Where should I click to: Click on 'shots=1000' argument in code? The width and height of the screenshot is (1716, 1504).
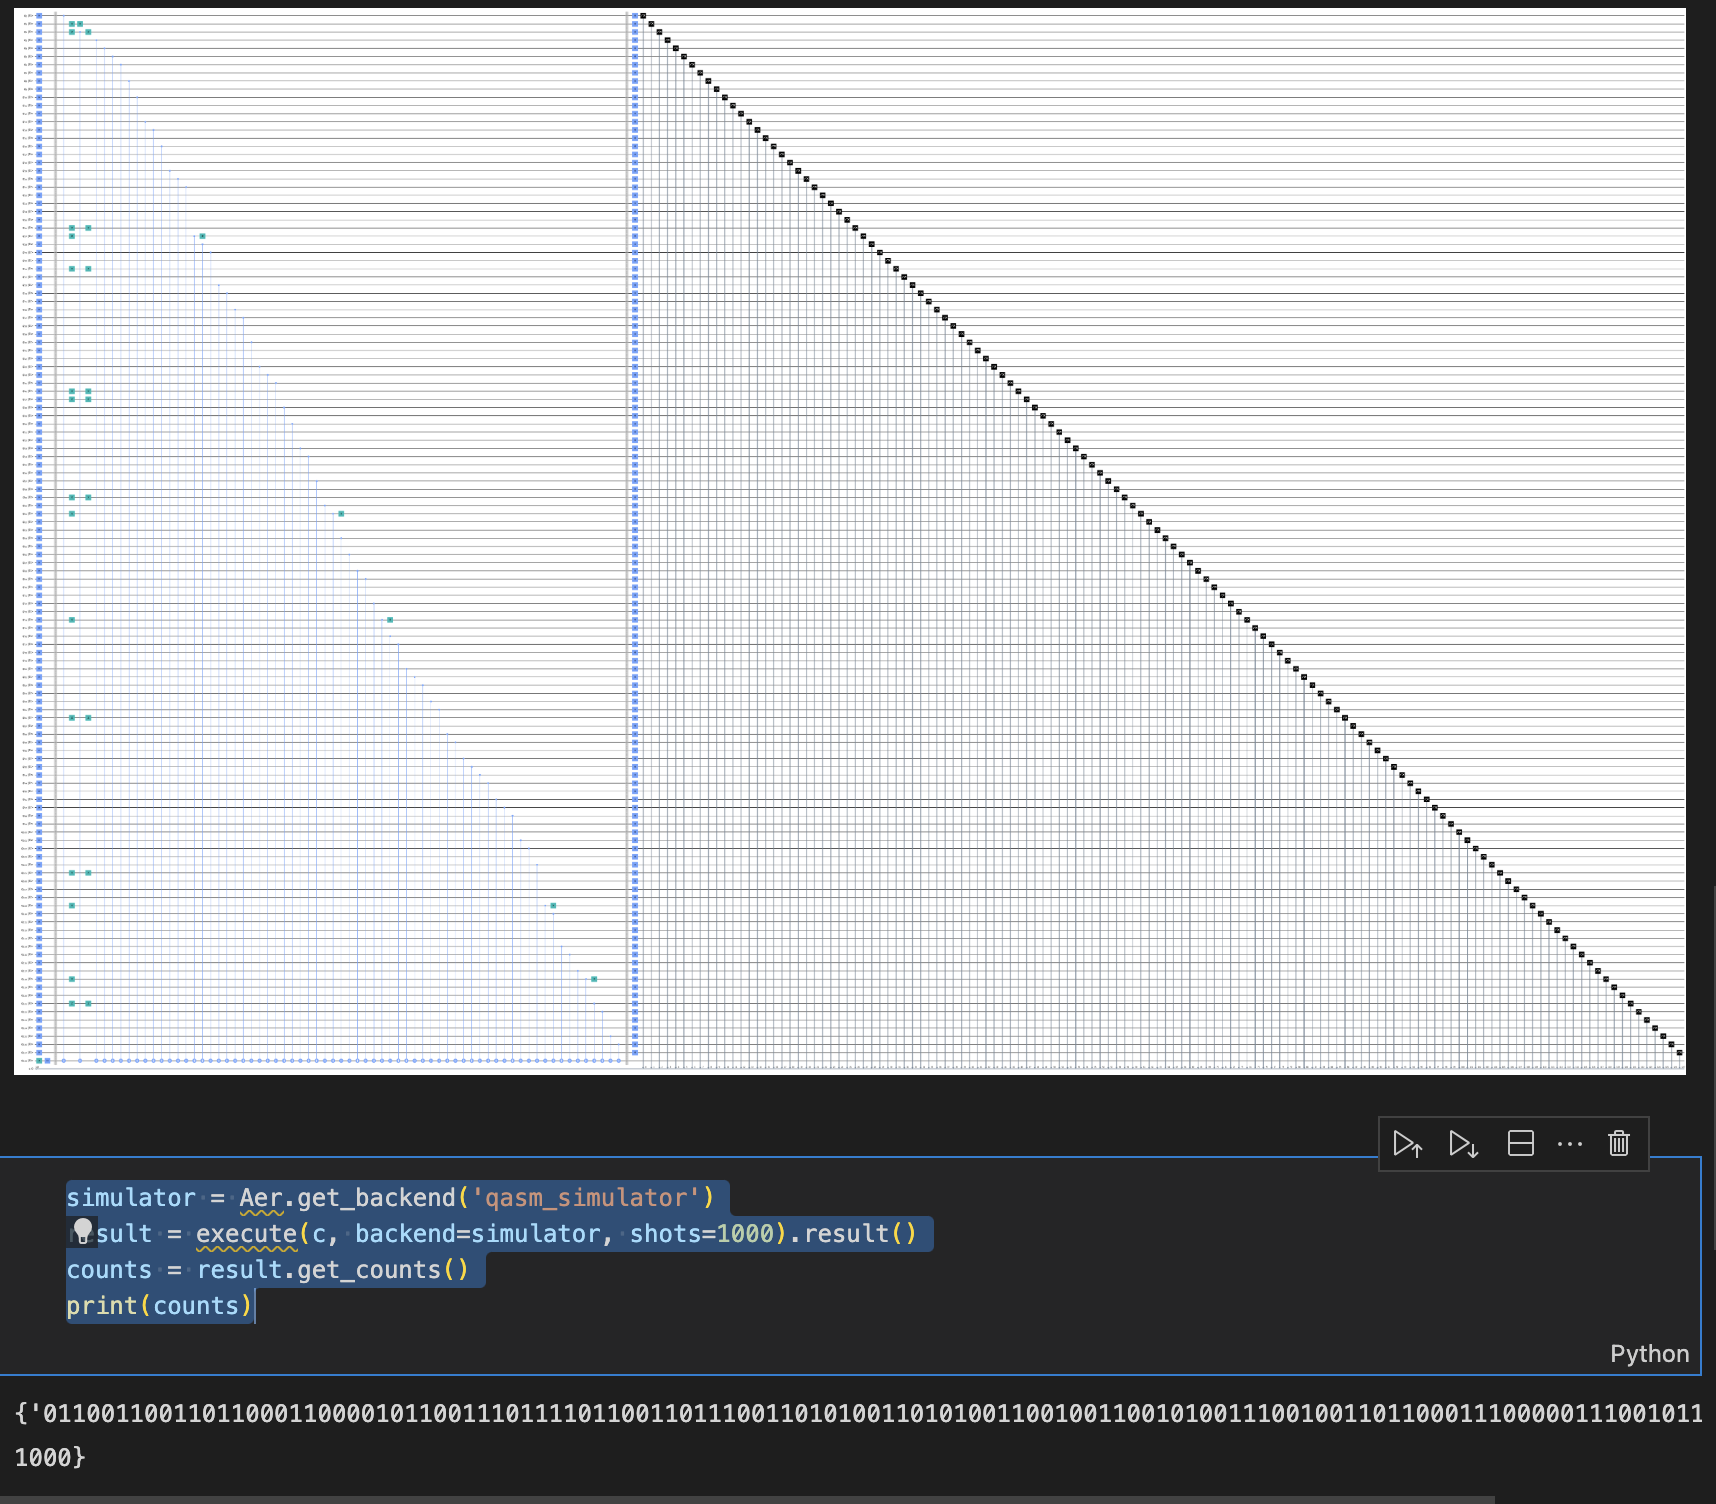(x=702, y=1233)
